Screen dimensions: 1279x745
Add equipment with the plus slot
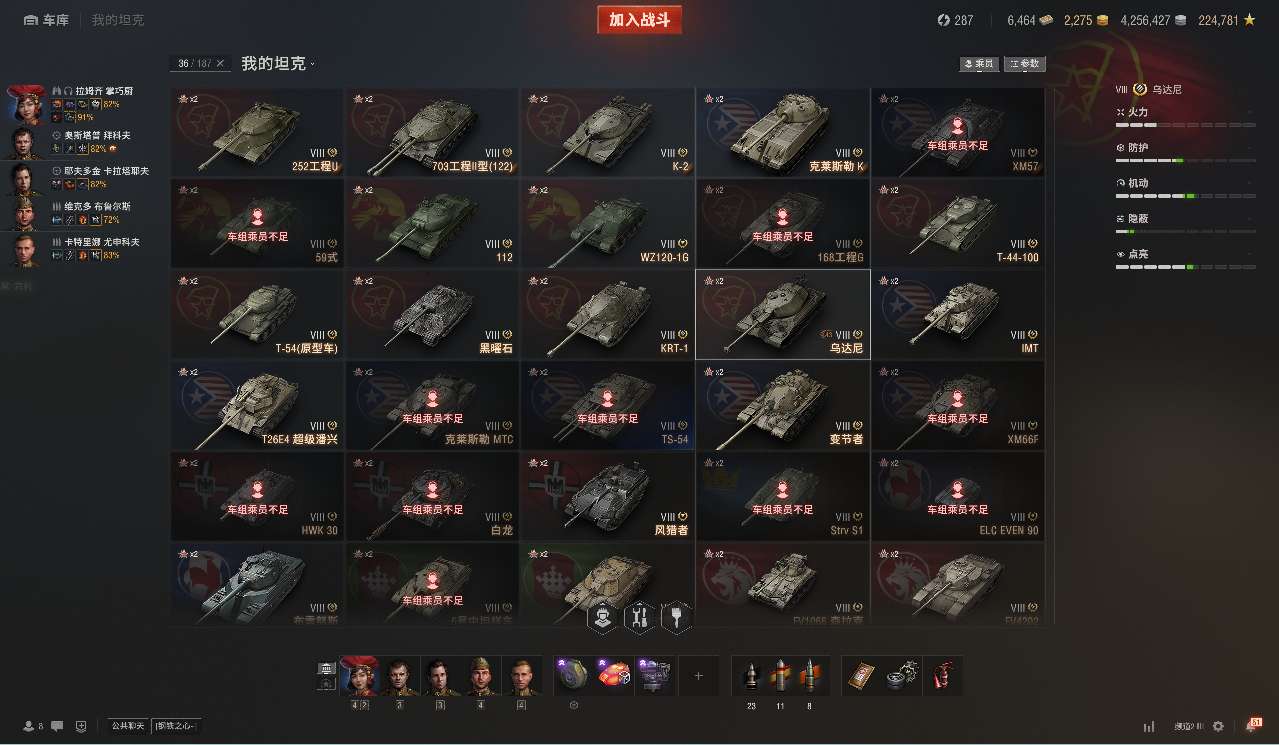(x=698, y=676)
